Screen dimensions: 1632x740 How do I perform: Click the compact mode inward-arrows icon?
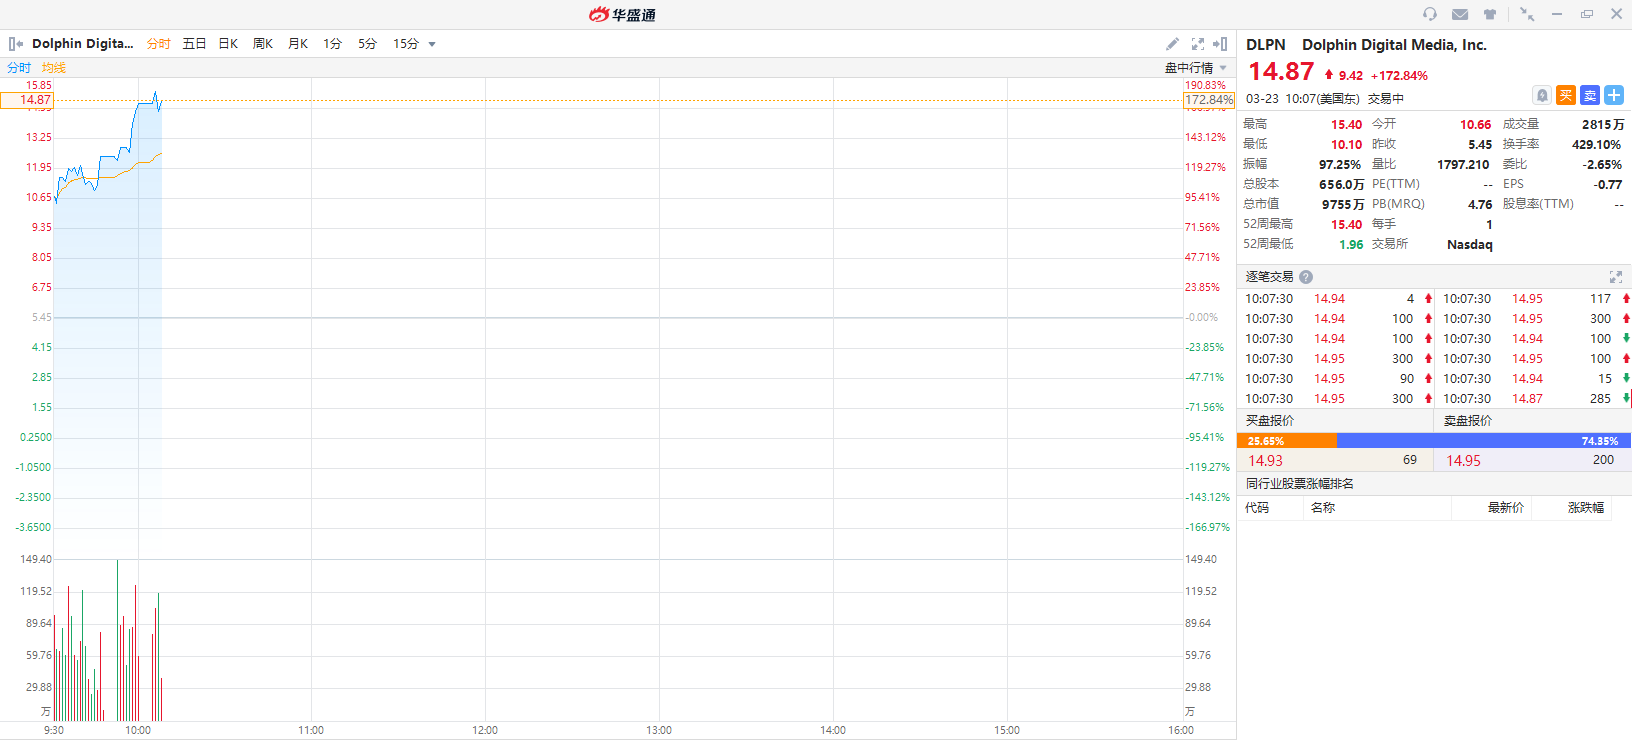1527,14
